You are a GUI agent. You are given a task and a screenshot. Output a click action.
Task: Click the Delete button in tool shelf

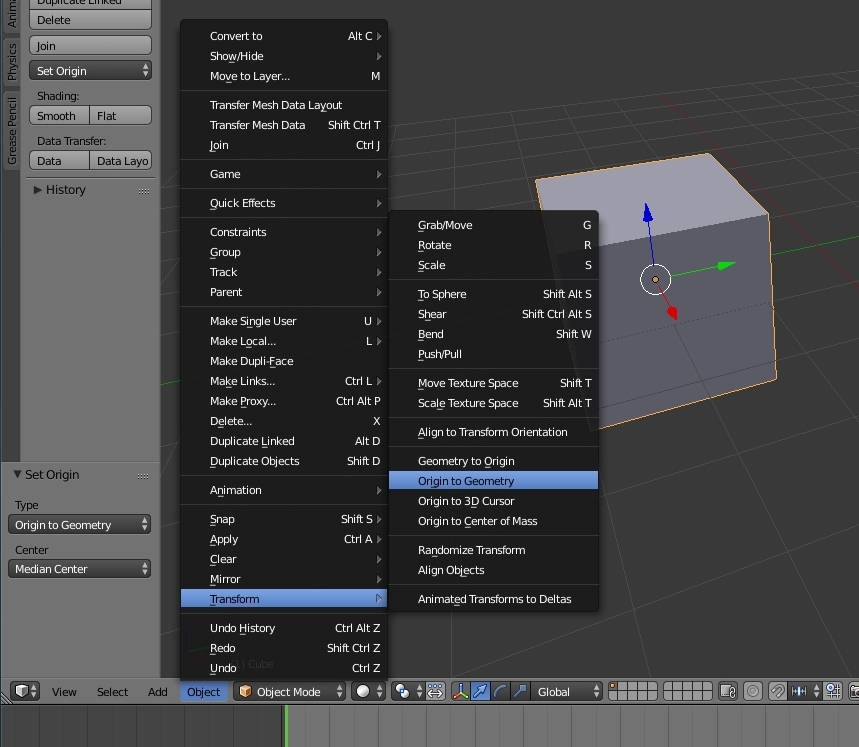click(90, 20)
